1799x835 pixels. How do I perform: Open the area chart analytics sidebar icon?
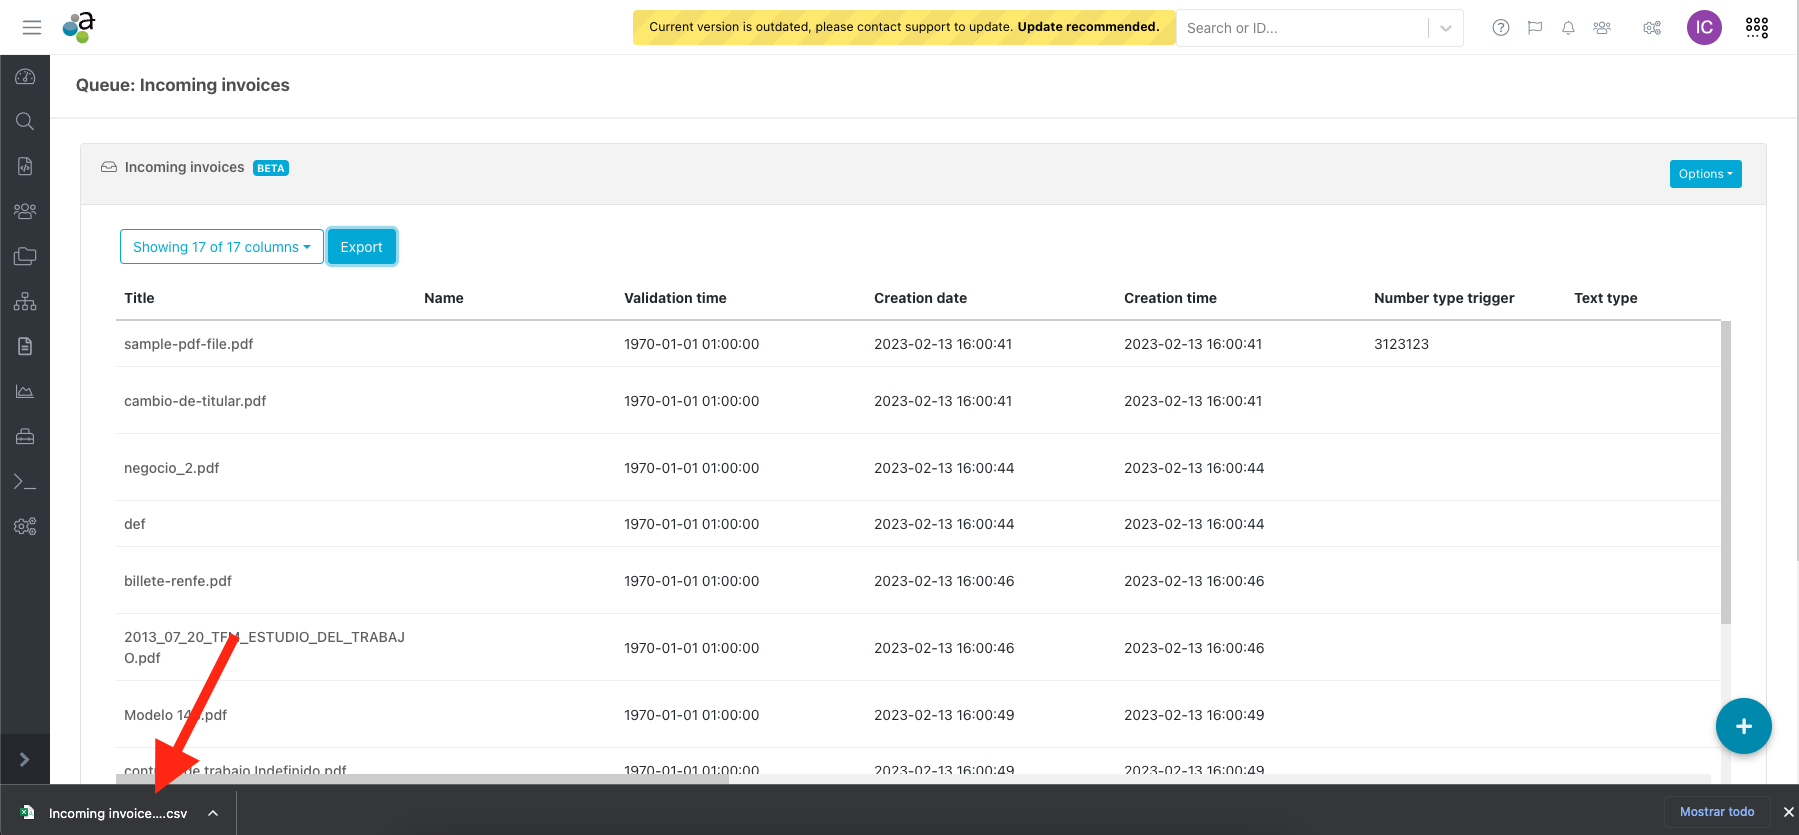coord(25,391)
